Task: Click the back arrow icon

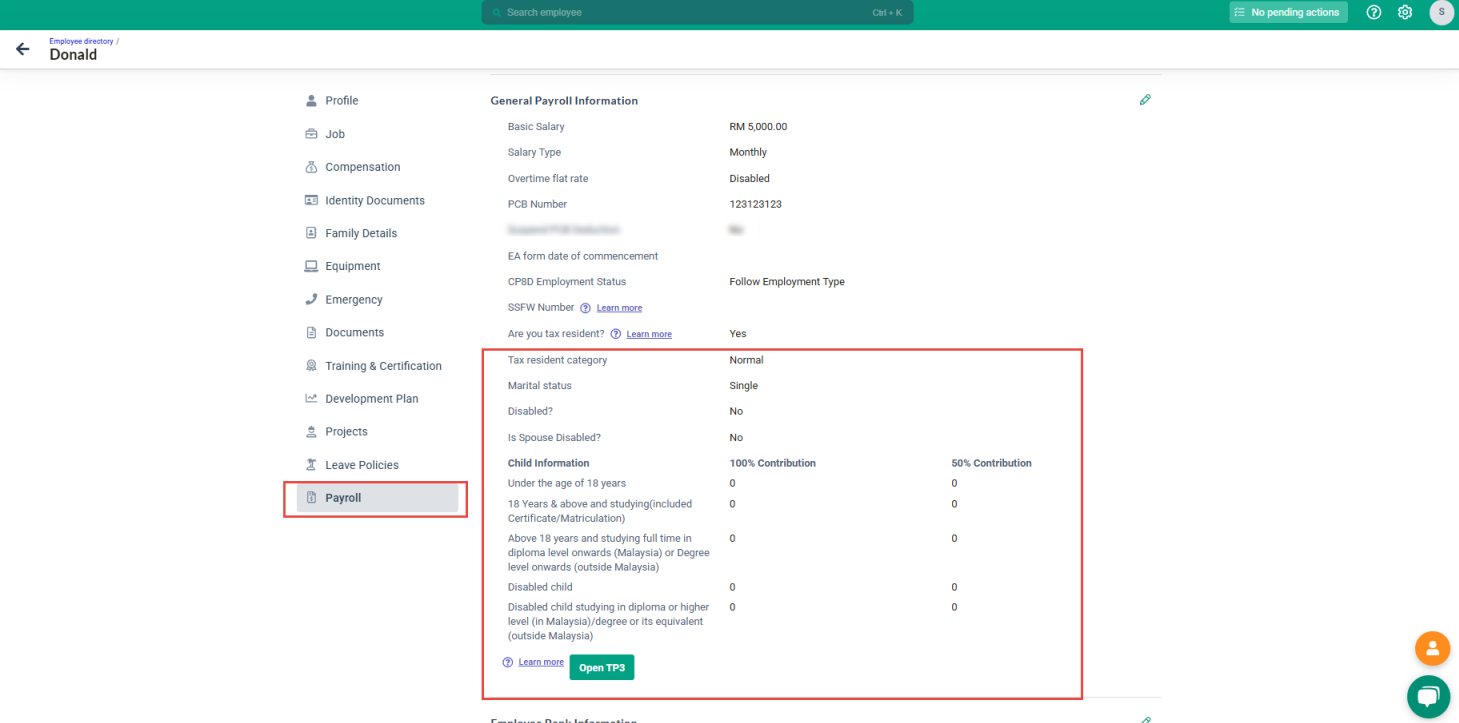Action: (x=22, y=49)
